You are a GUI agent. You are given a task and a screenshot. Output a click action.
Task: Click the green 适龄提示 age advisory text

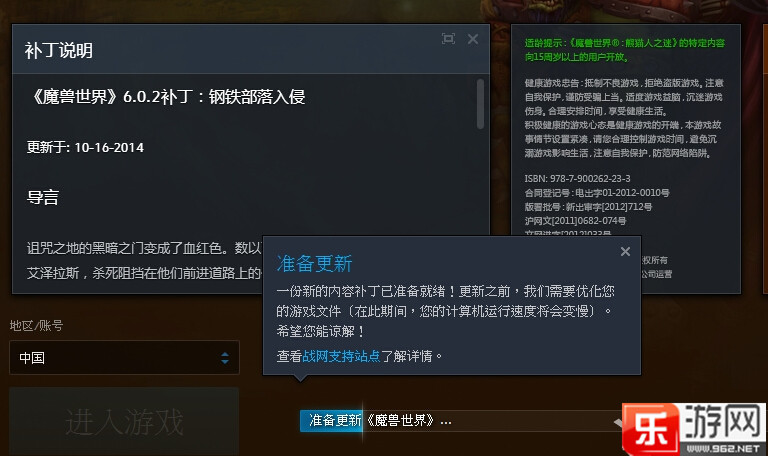pos(624,50)
